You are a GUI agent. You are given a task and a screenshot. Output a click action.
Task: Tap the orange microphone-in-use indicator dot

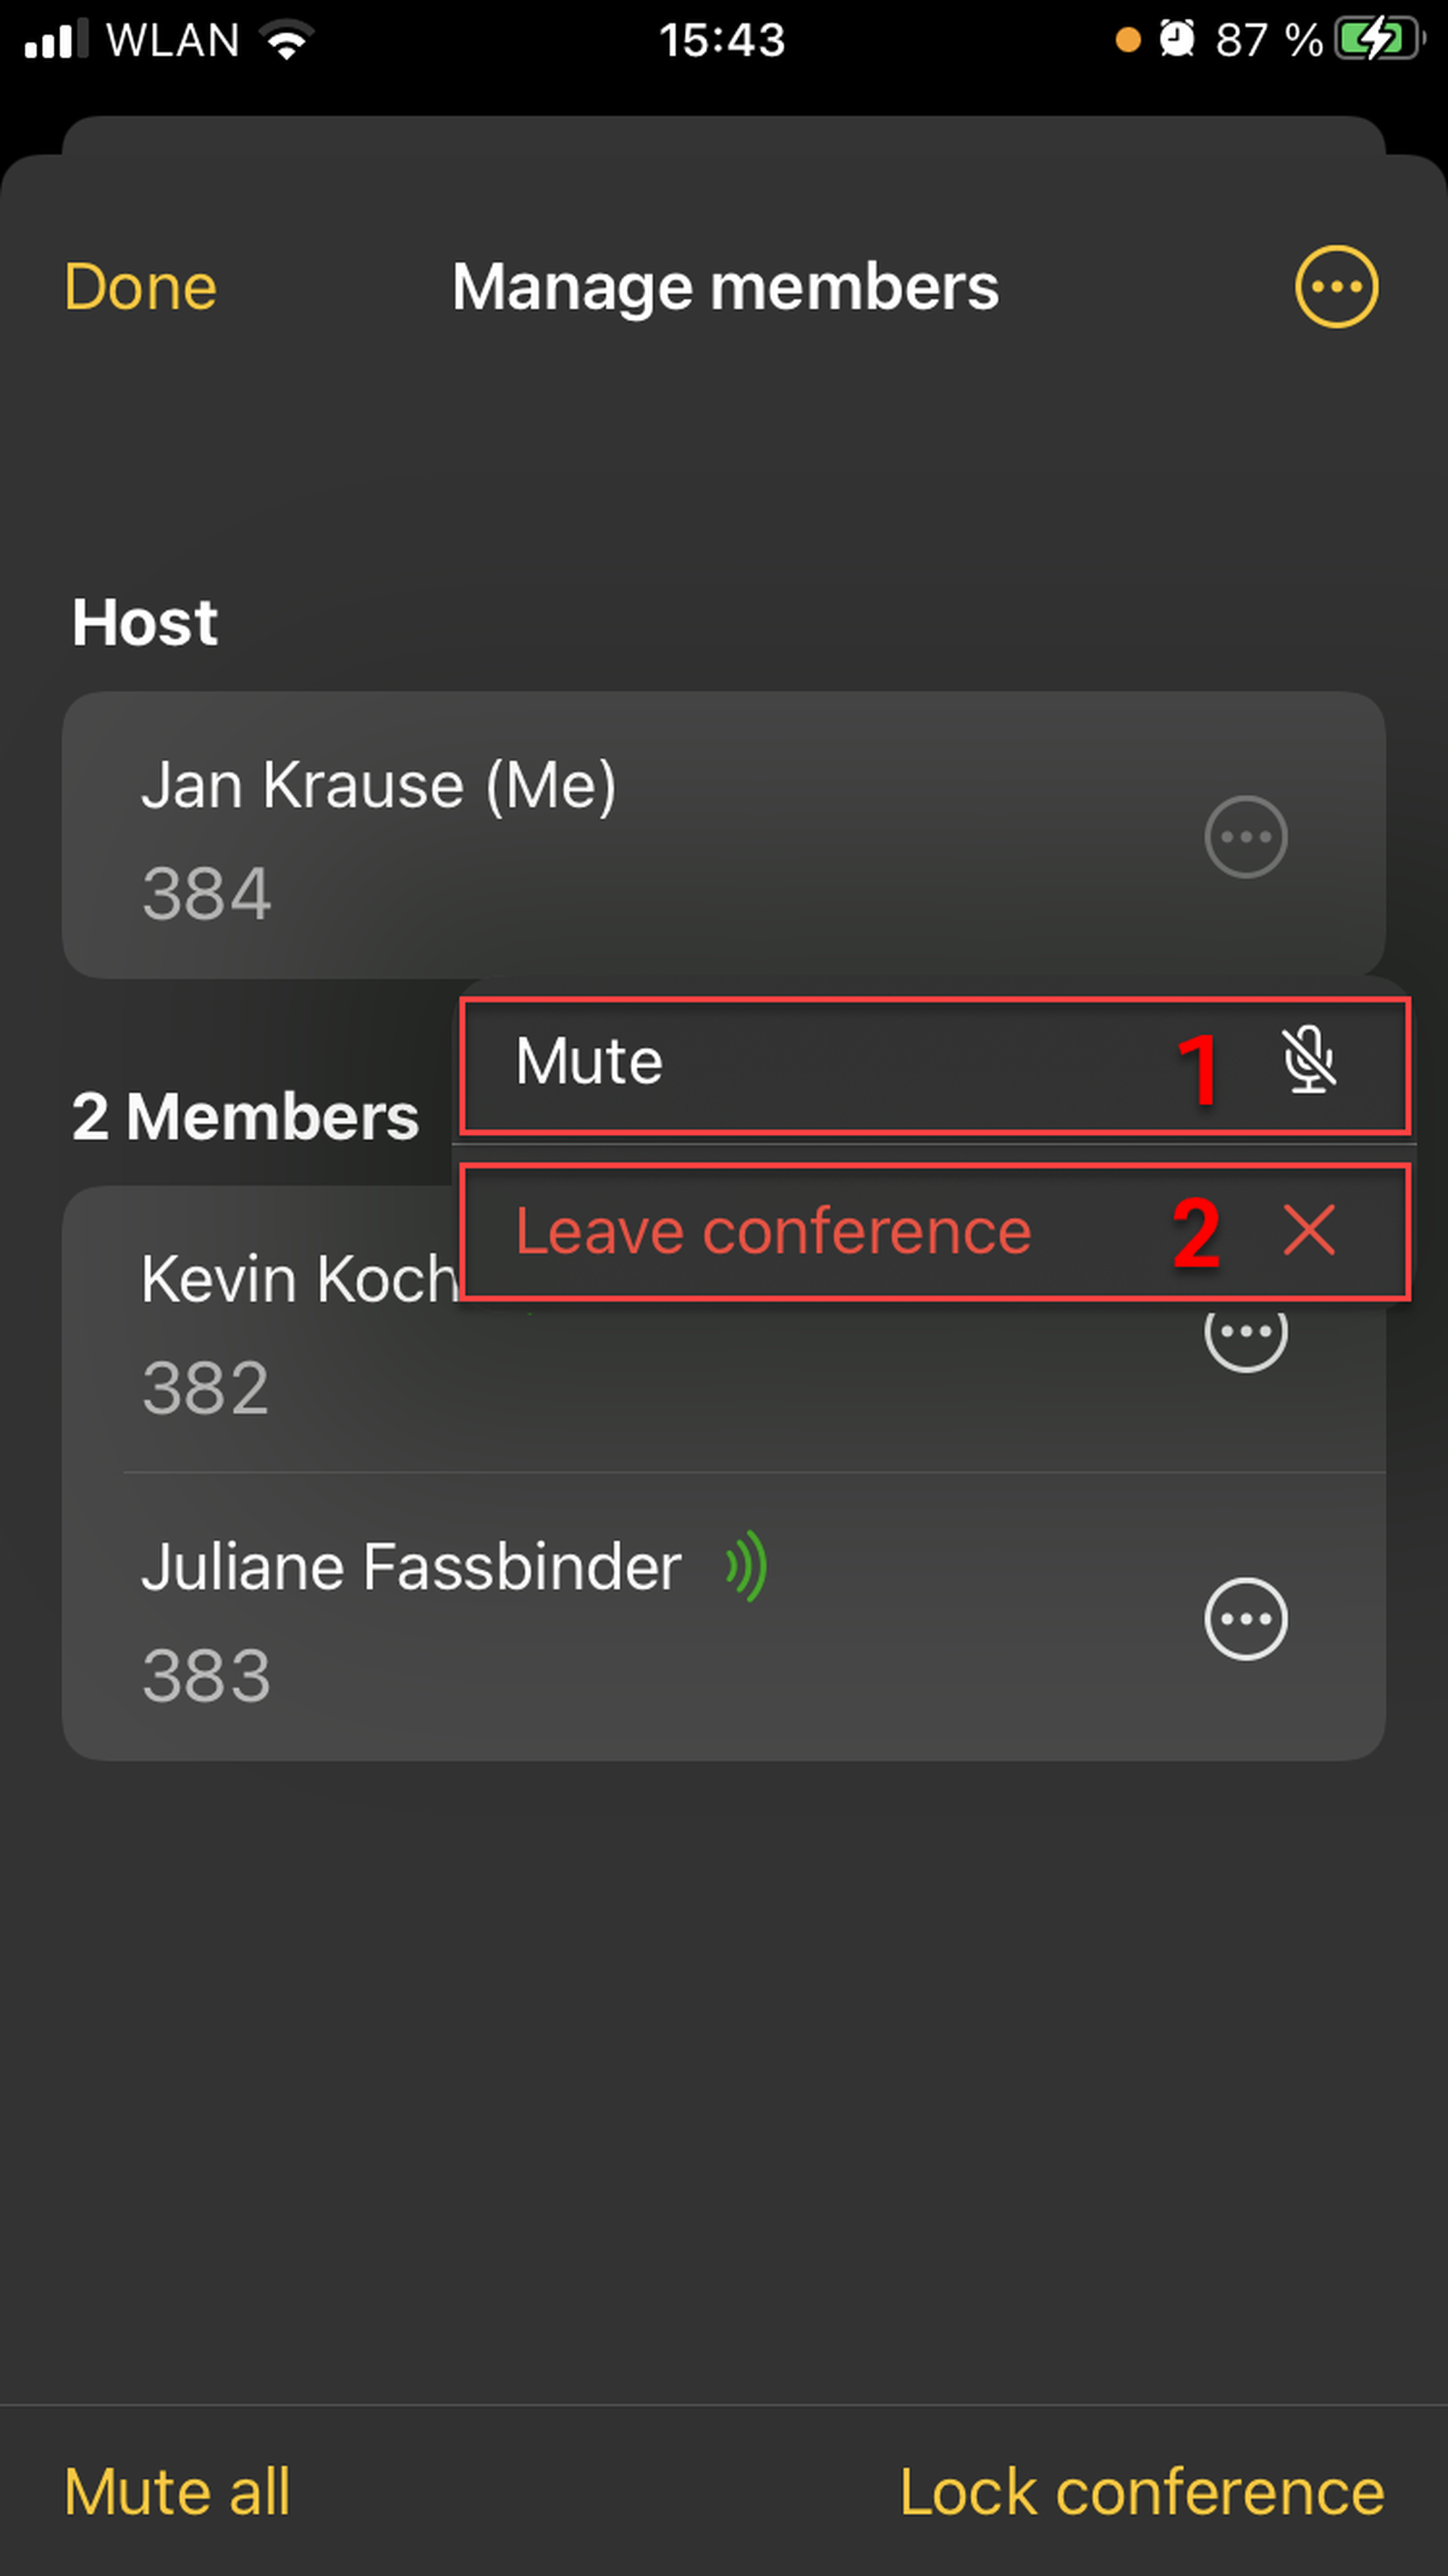[1127, 40]
